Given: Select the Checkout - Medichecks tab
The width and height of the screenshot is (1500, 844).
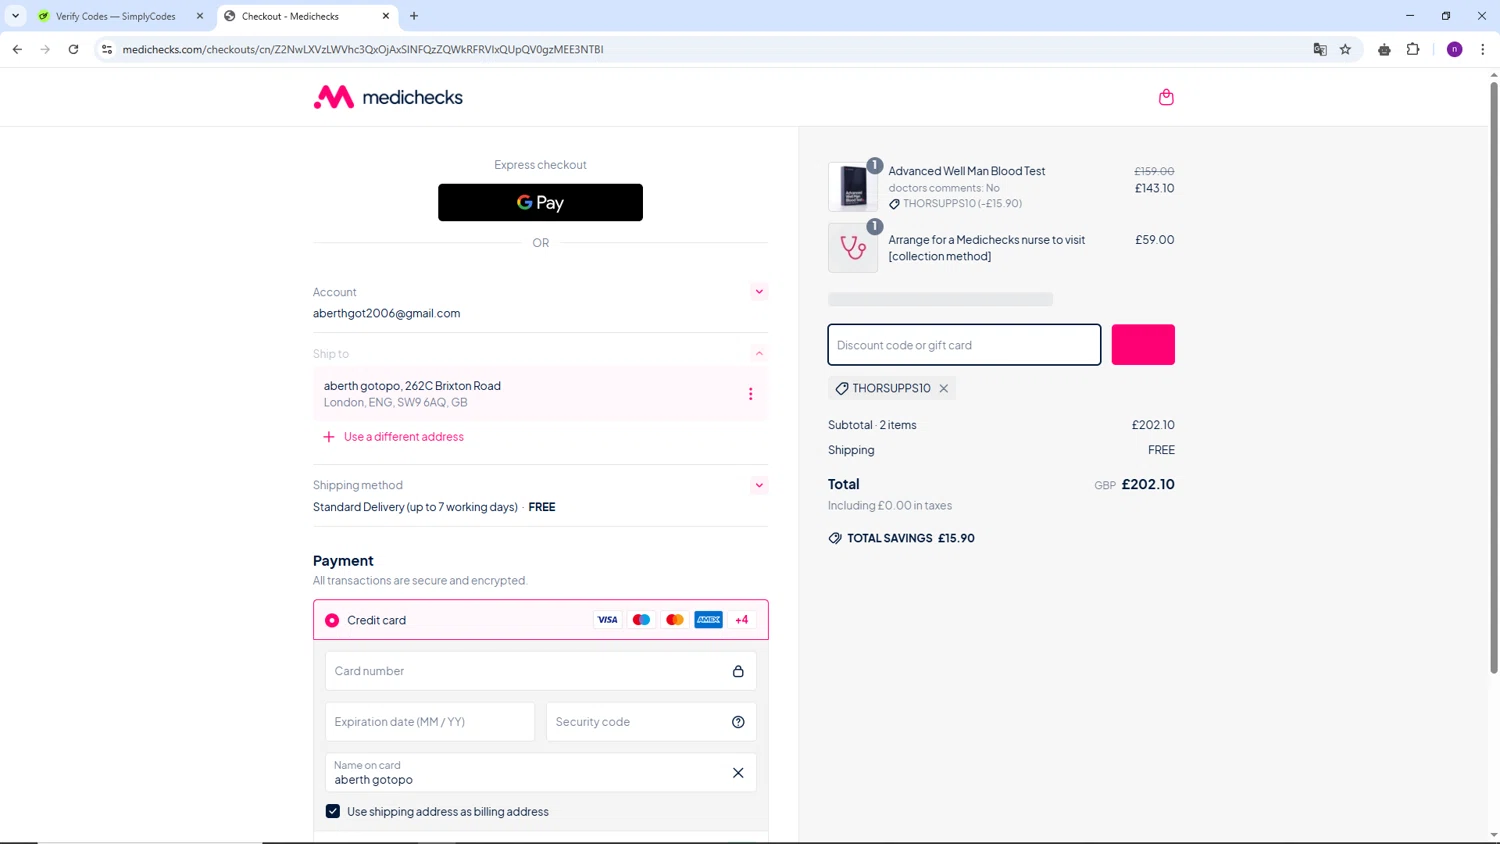Looking at the screenshot, I should [x=290, y=16].
